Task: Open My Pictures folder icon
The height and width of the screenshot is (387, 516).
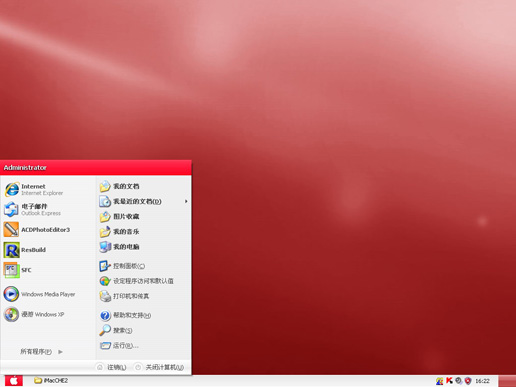Action: coord(105,216)
